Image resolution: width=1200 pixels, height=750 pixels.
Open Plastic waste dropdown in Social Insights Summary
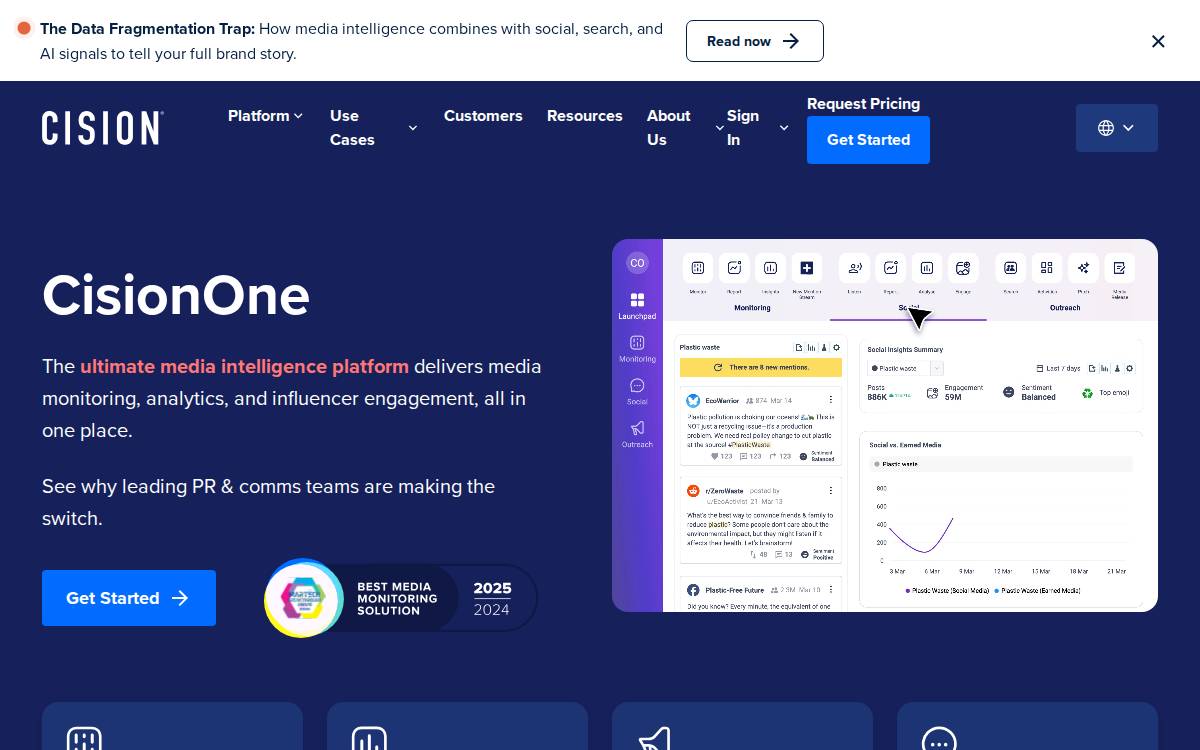[x=906, y=368]
